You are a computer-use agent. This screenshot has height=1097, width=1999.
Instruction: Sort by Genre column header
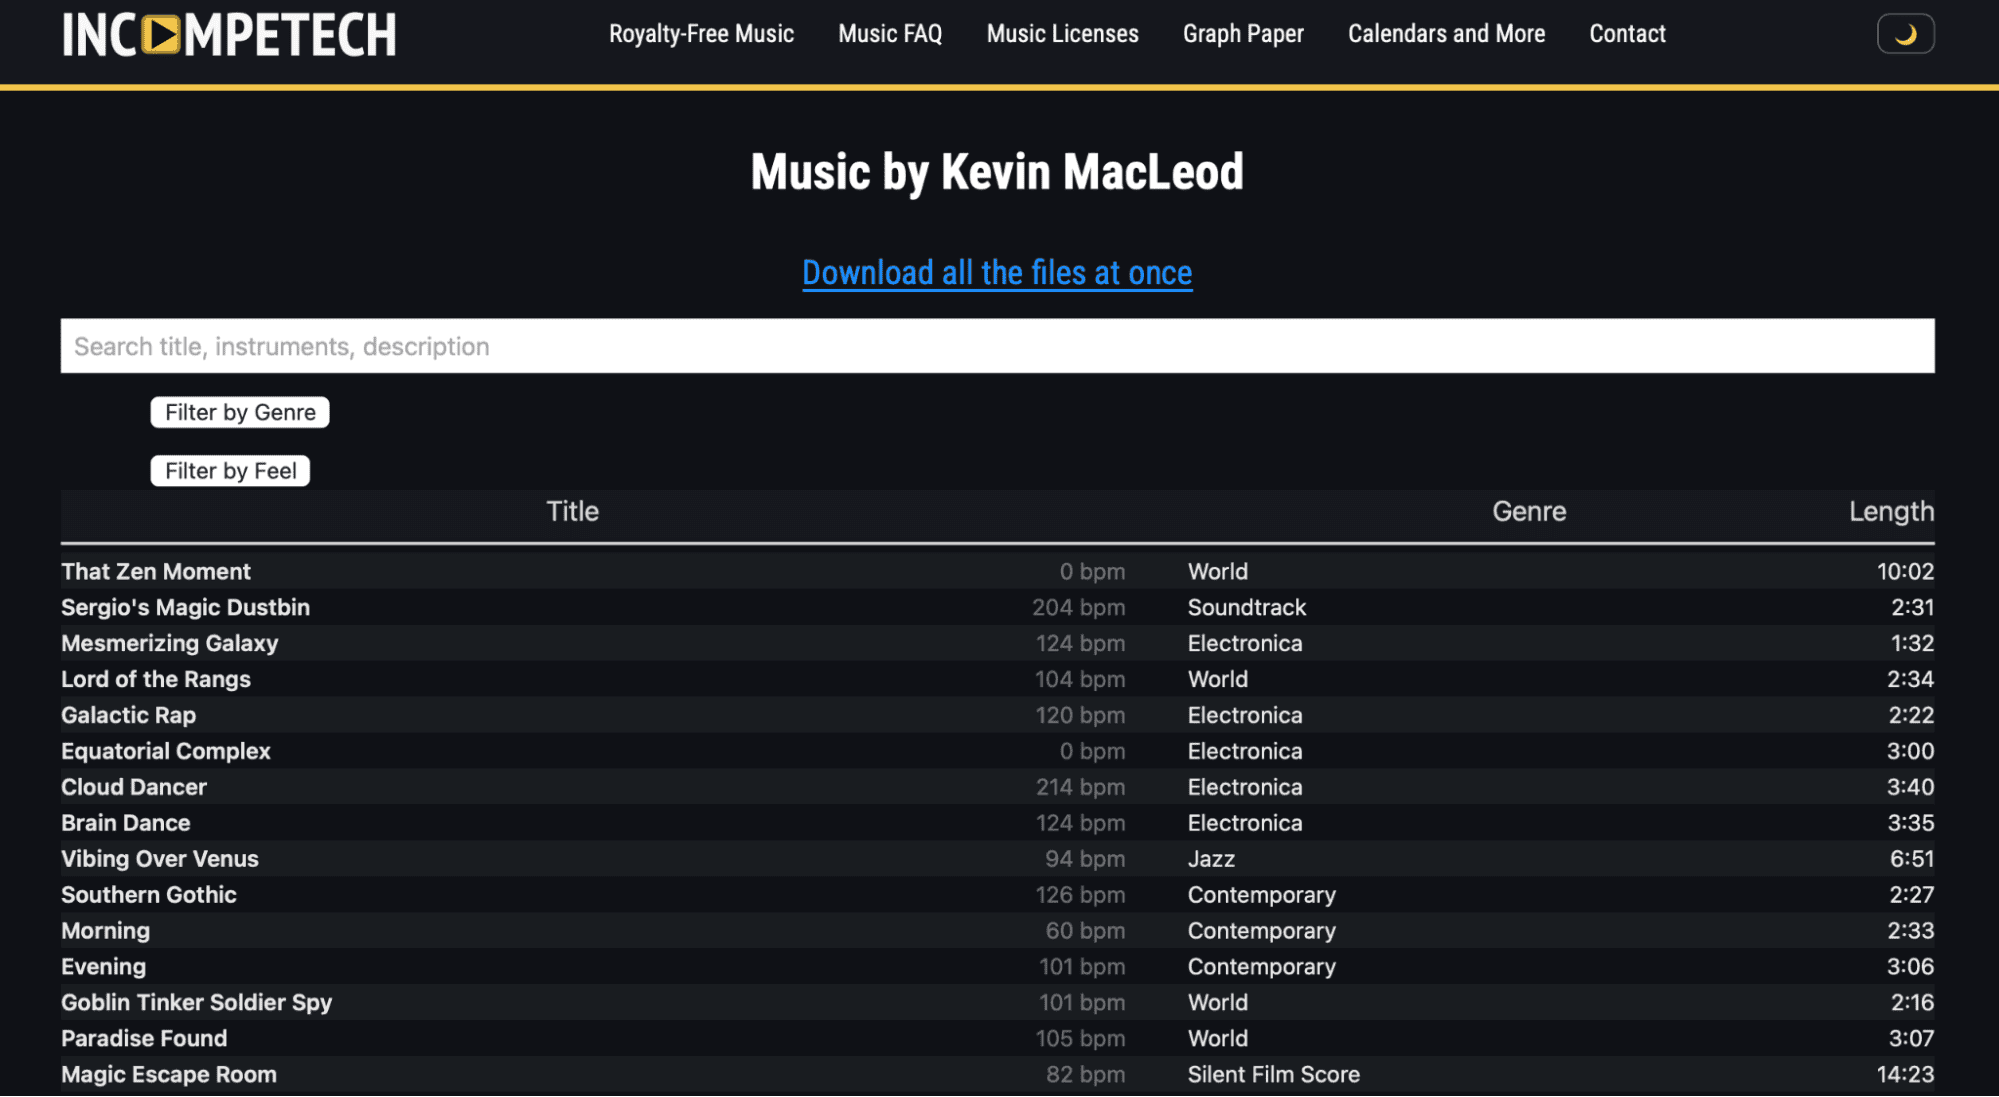pos(1528,512)
